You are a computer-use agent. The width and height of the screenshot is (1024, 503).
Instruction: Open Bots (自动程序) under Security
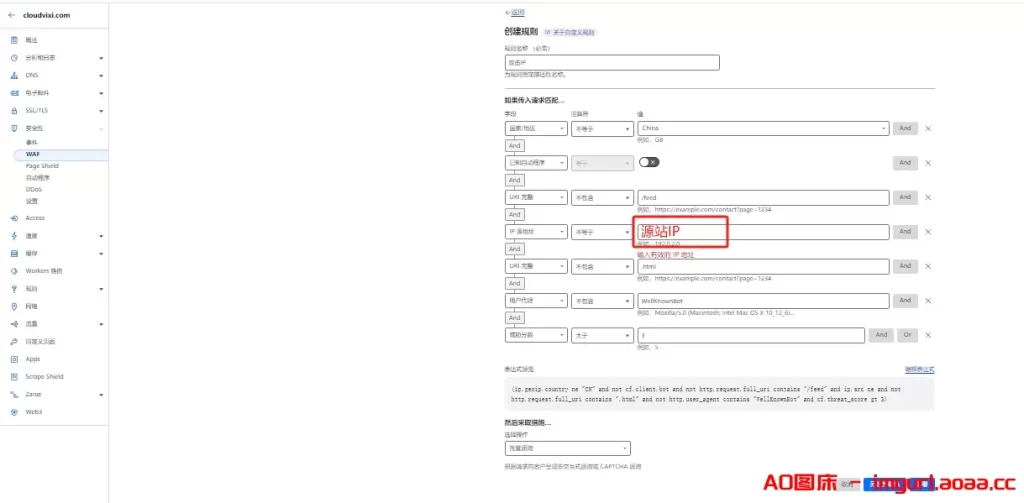[x=38, y=178]
